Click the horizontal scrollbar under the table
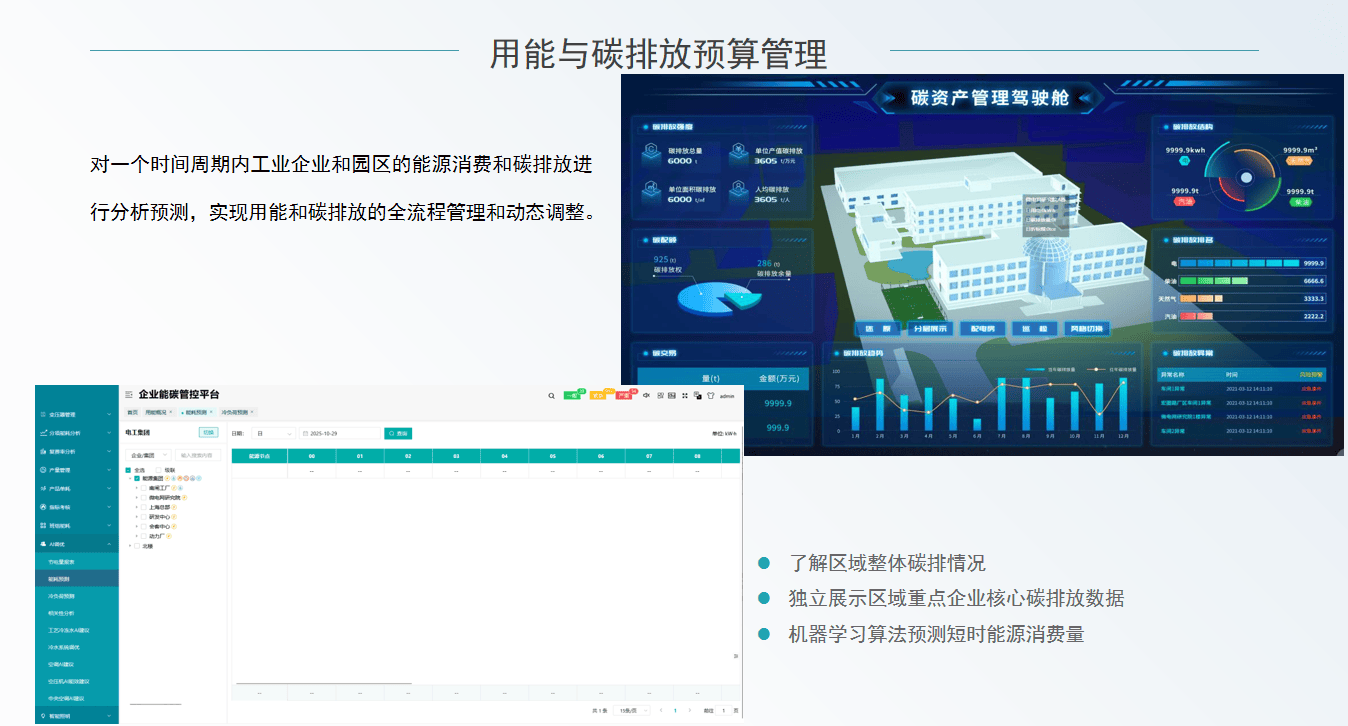This screenshot has height=726, width=1348. point(323,684)
